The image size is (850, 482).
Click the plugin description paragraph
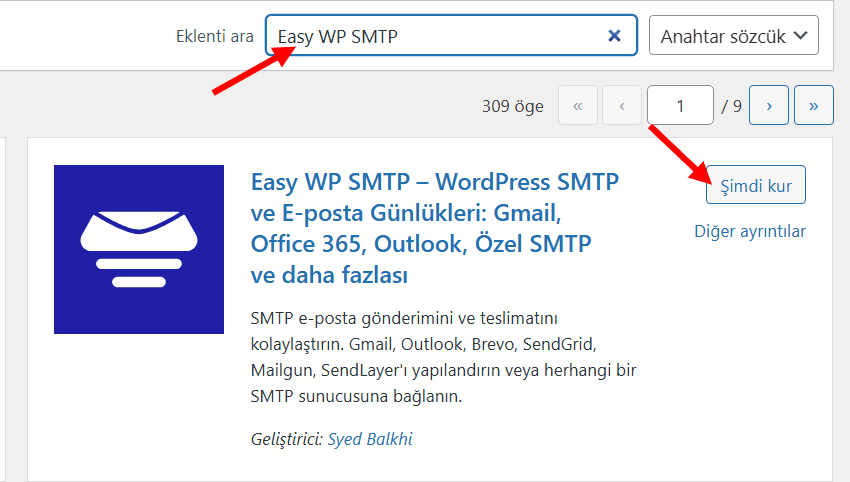(x=443, y=357)
